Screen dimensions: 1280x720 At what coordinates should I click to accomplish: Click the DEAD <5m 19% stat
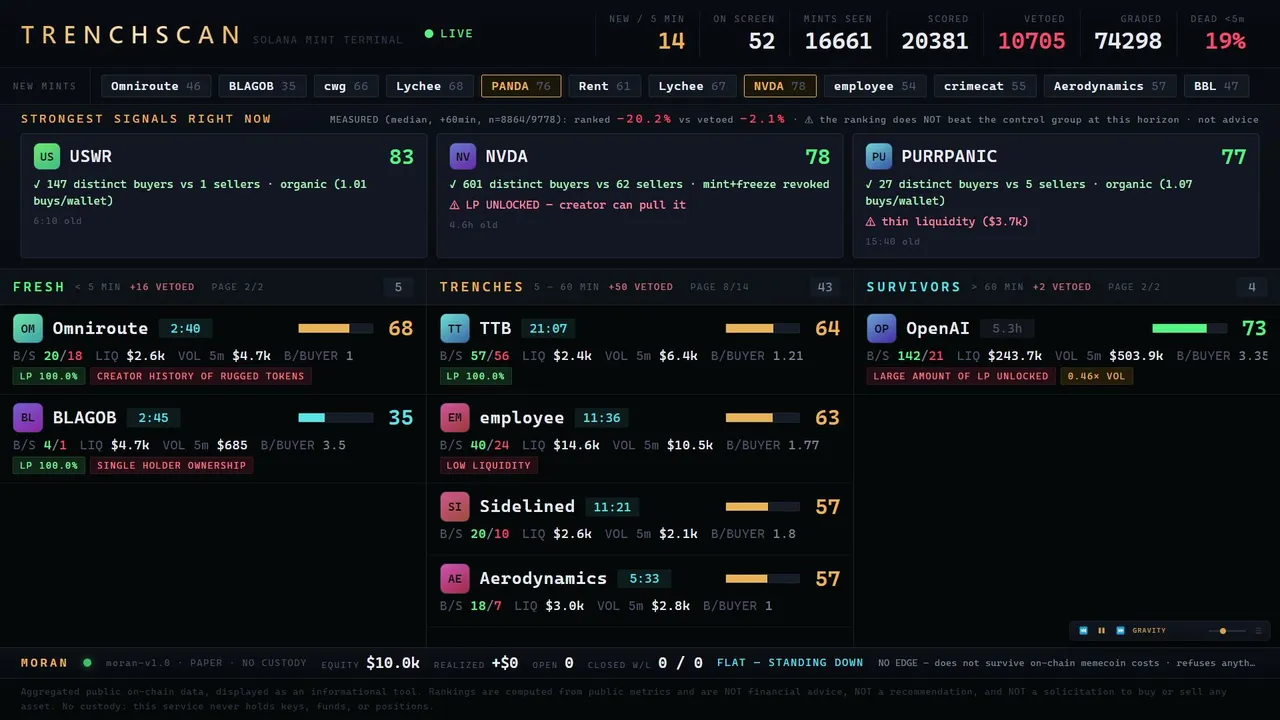(x=1217, y=34)
